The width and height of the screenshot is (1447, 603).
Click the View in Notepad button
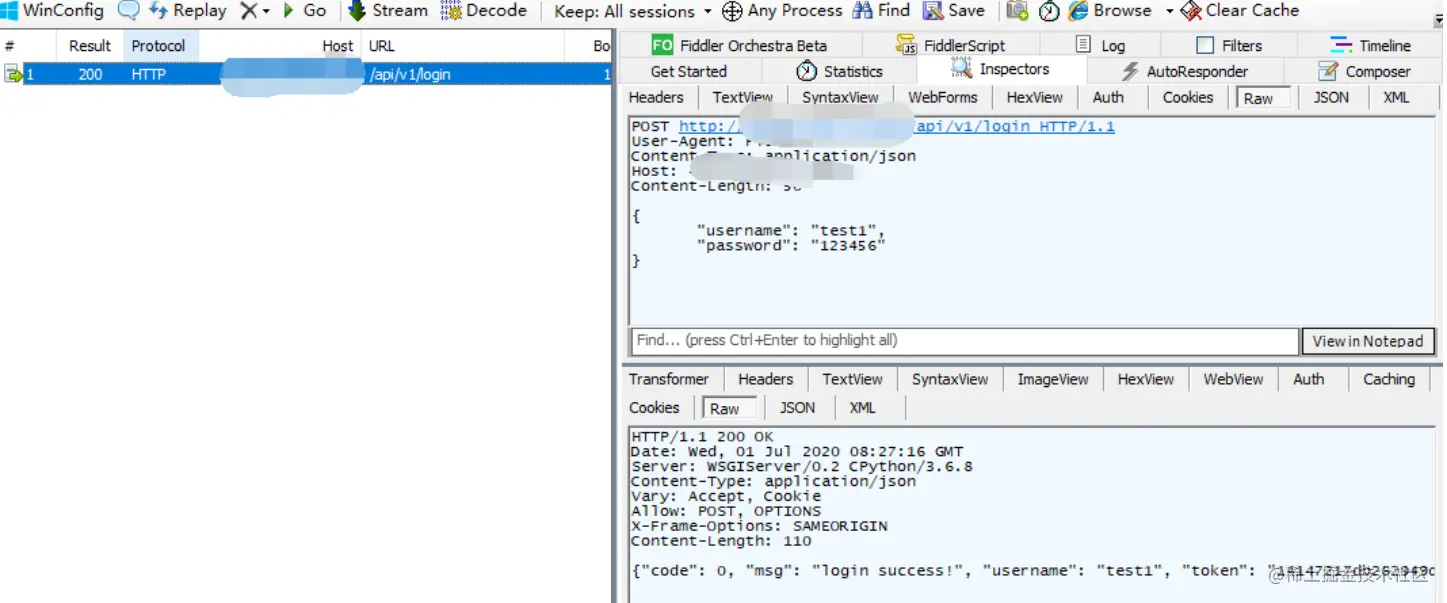click(1367, 341)
